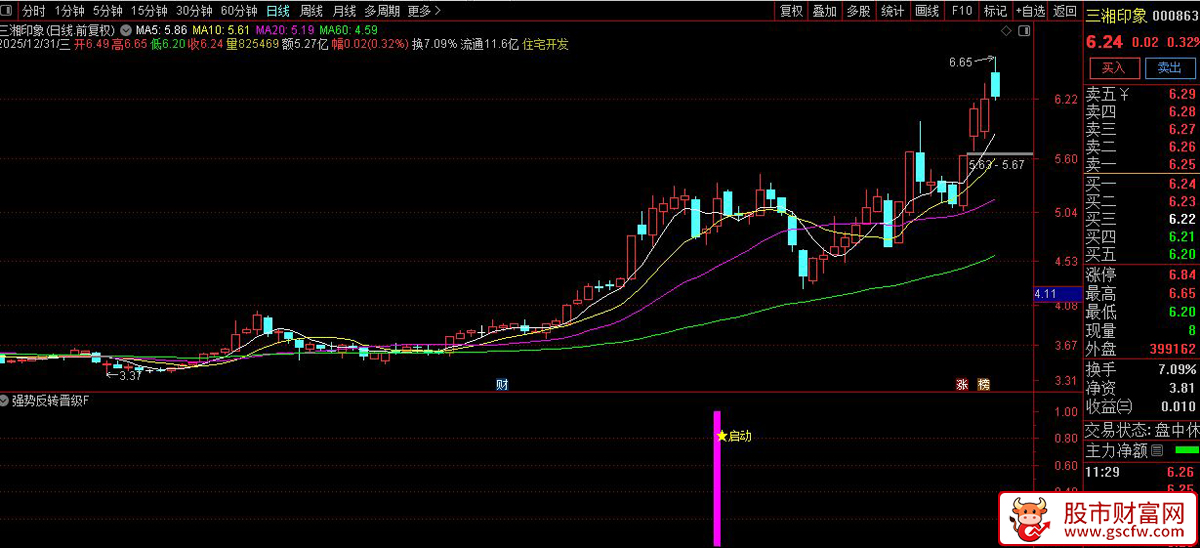Image resolution: width=1200 pixels, height=548 pixels.
Task: Expand the MA indicator settings dropdown arrow
Action: 124,30
